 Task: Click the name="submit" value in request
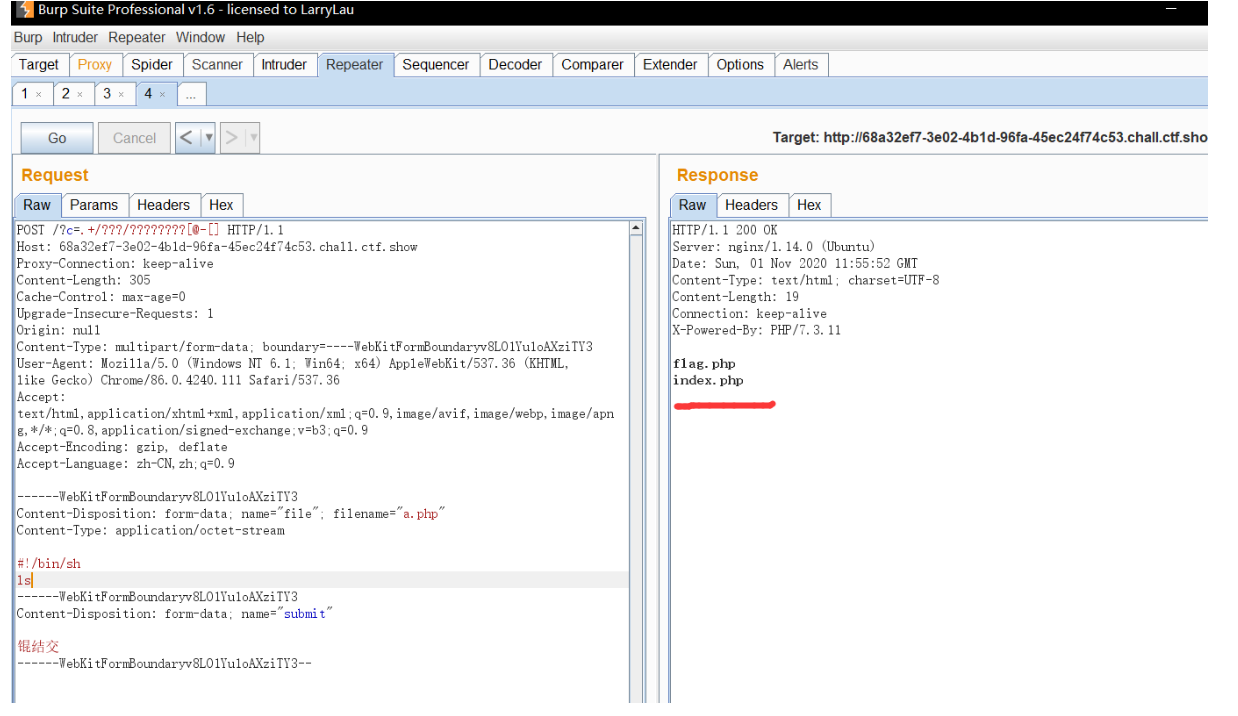pos(305,614)
